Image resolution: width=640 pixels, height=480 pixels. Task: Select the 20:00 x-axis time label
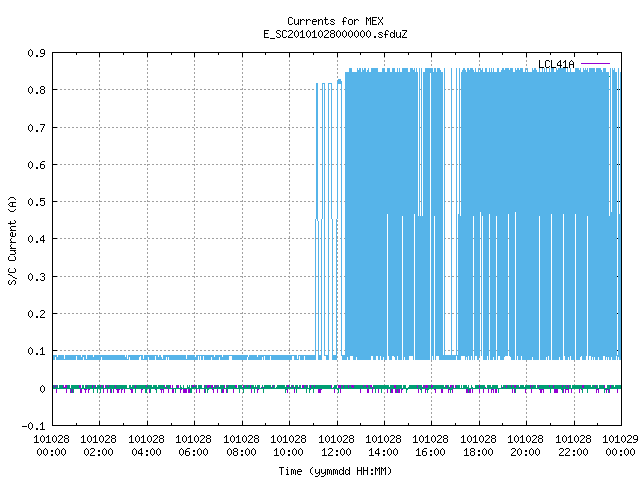point(525,452)
